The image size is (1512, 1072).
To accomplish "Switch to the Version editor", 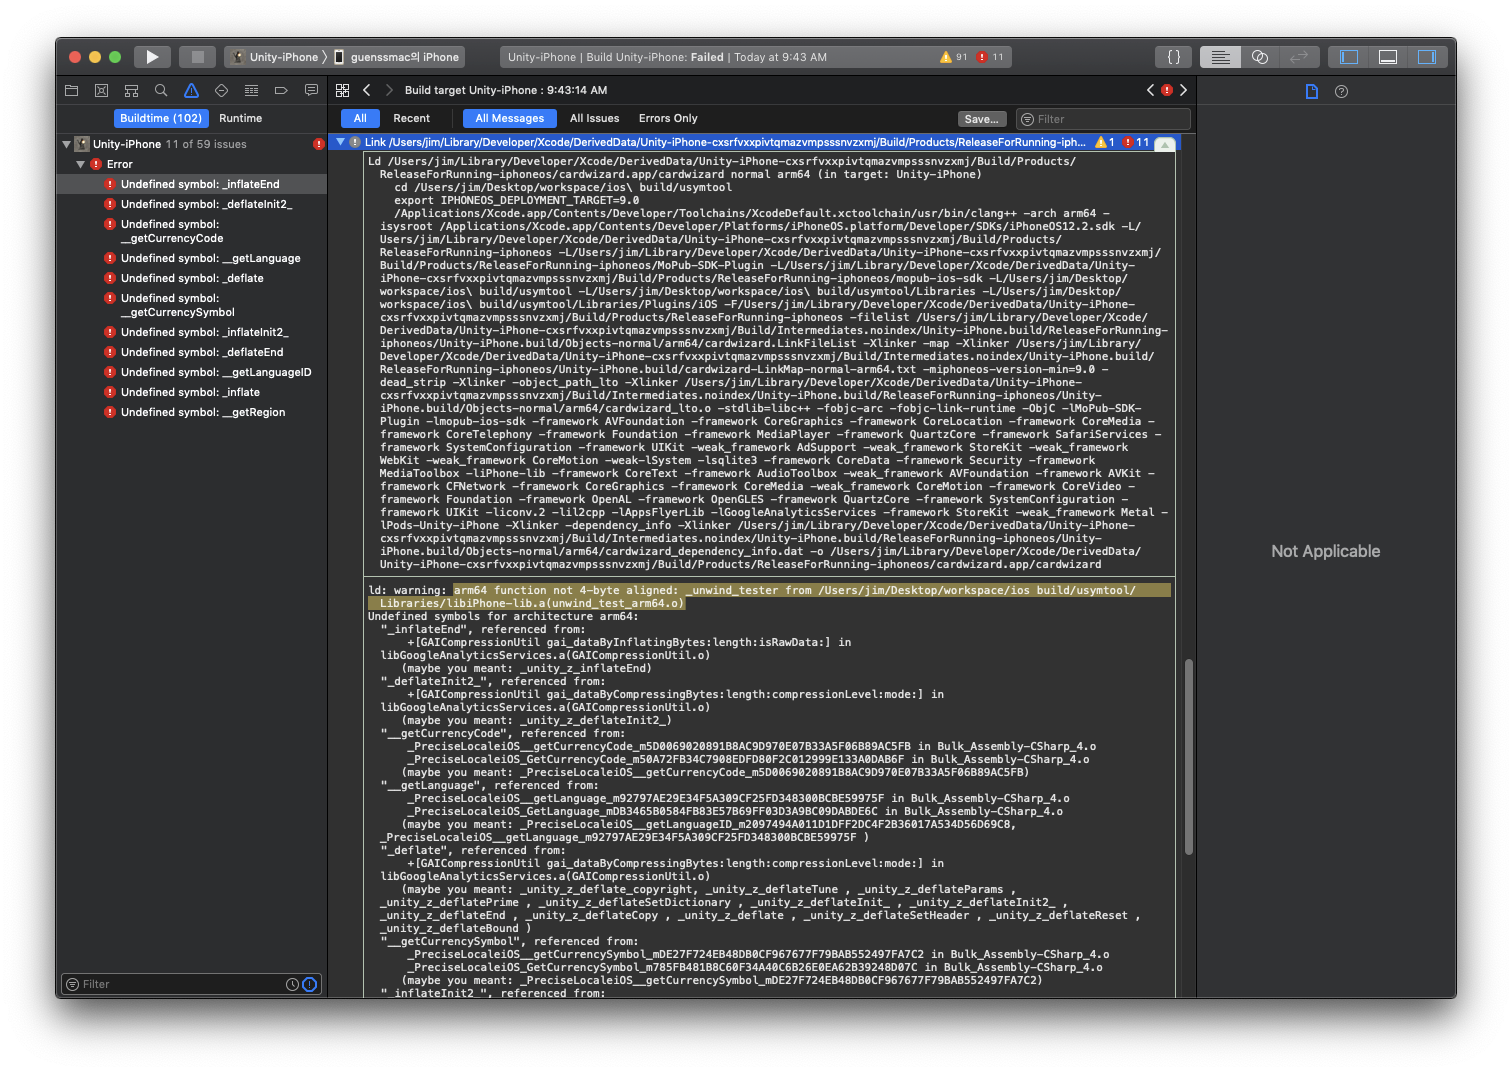I will [x=1299, y=57].
